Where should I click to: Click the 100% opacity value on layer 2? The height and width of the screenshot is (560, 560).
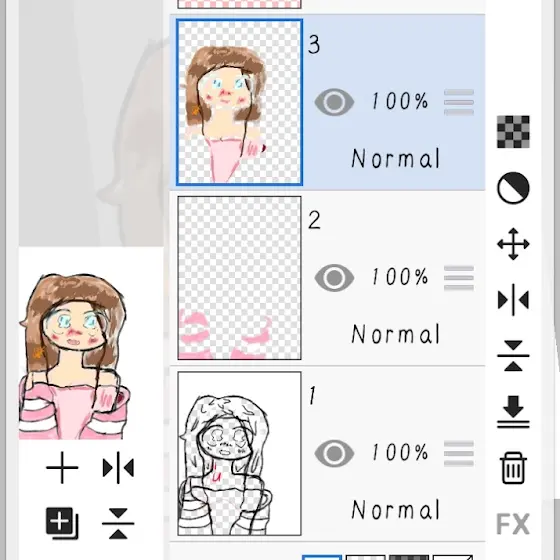(x=400, y=277)
